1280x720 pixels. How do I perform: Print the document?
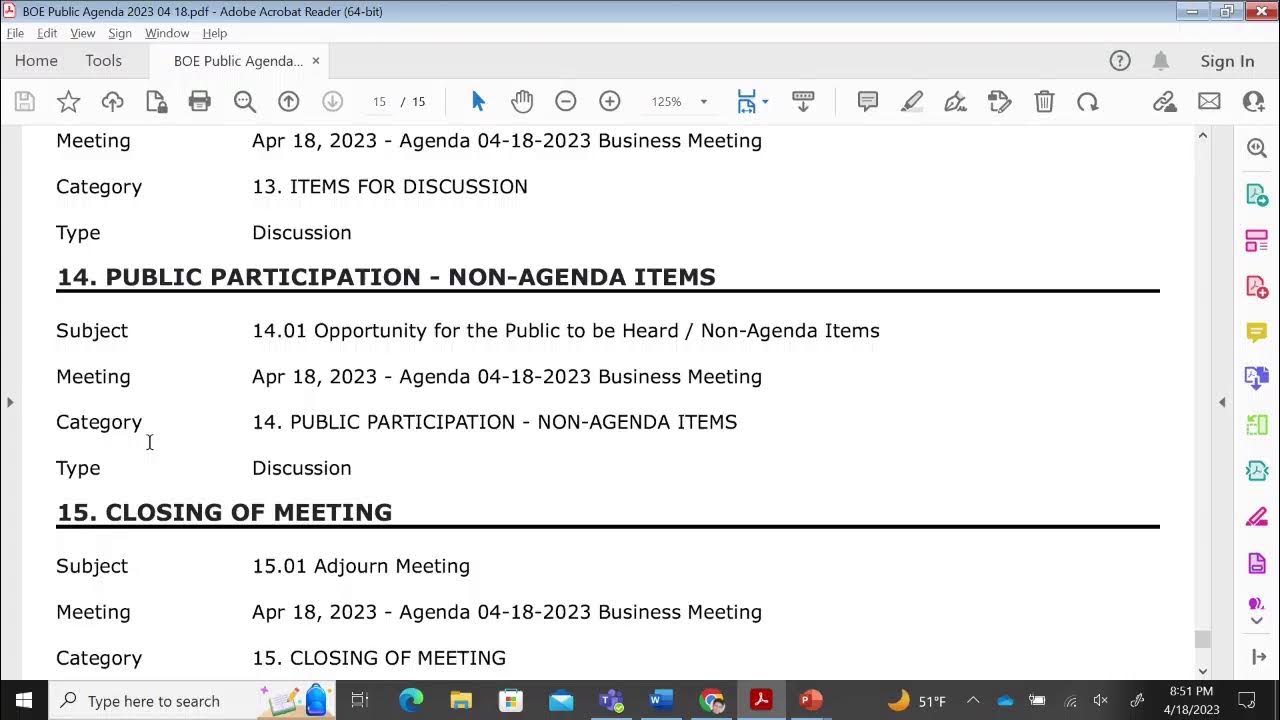point(200,101)
